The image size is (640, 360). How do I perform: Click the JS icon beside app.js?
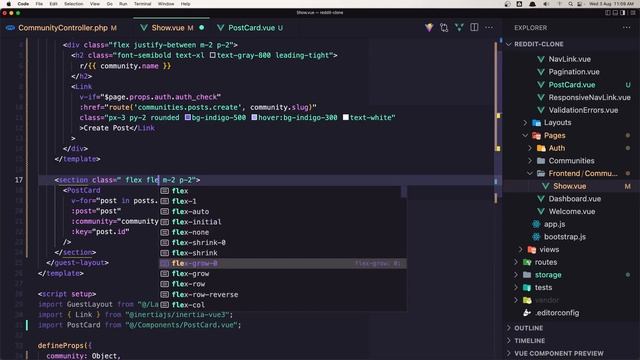(536, 224)
